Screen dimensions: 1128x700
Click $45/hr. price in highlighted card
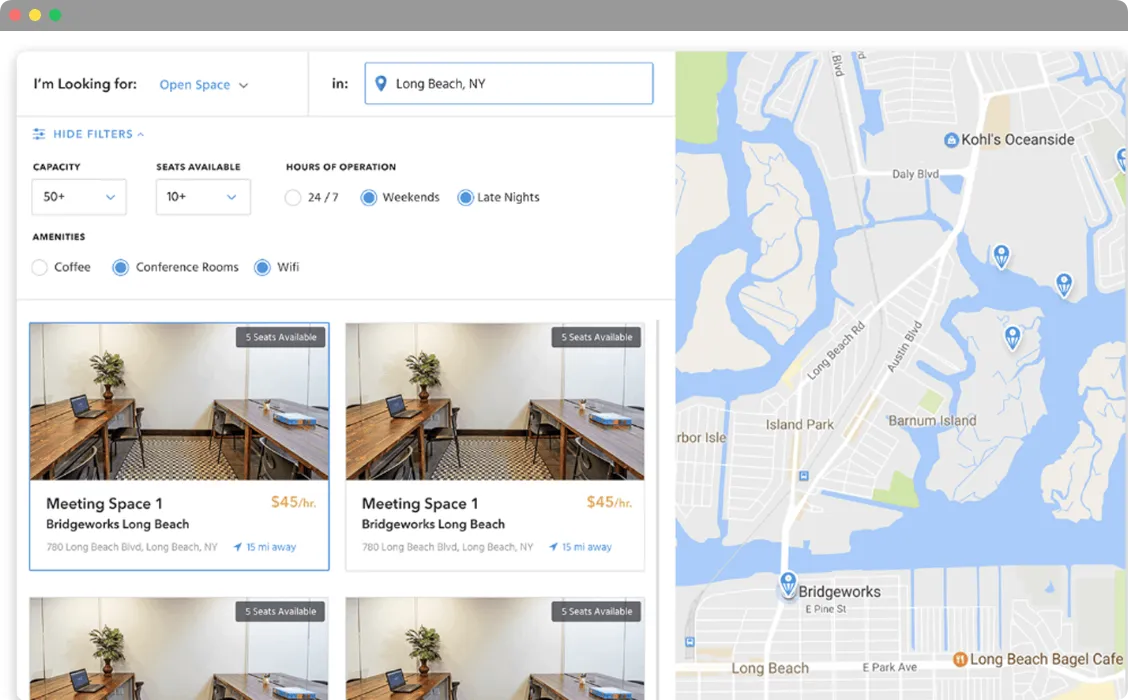tap(294, 502)
